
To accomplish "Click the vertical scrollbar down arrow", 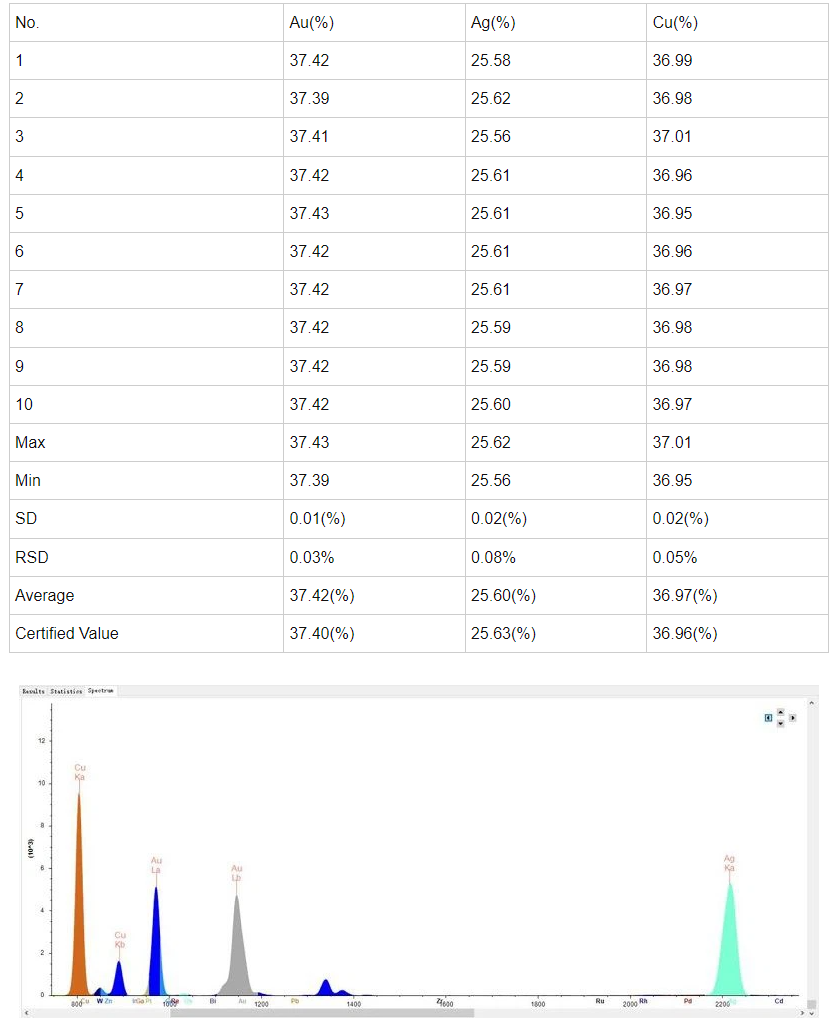I will tap(811, 1013).
